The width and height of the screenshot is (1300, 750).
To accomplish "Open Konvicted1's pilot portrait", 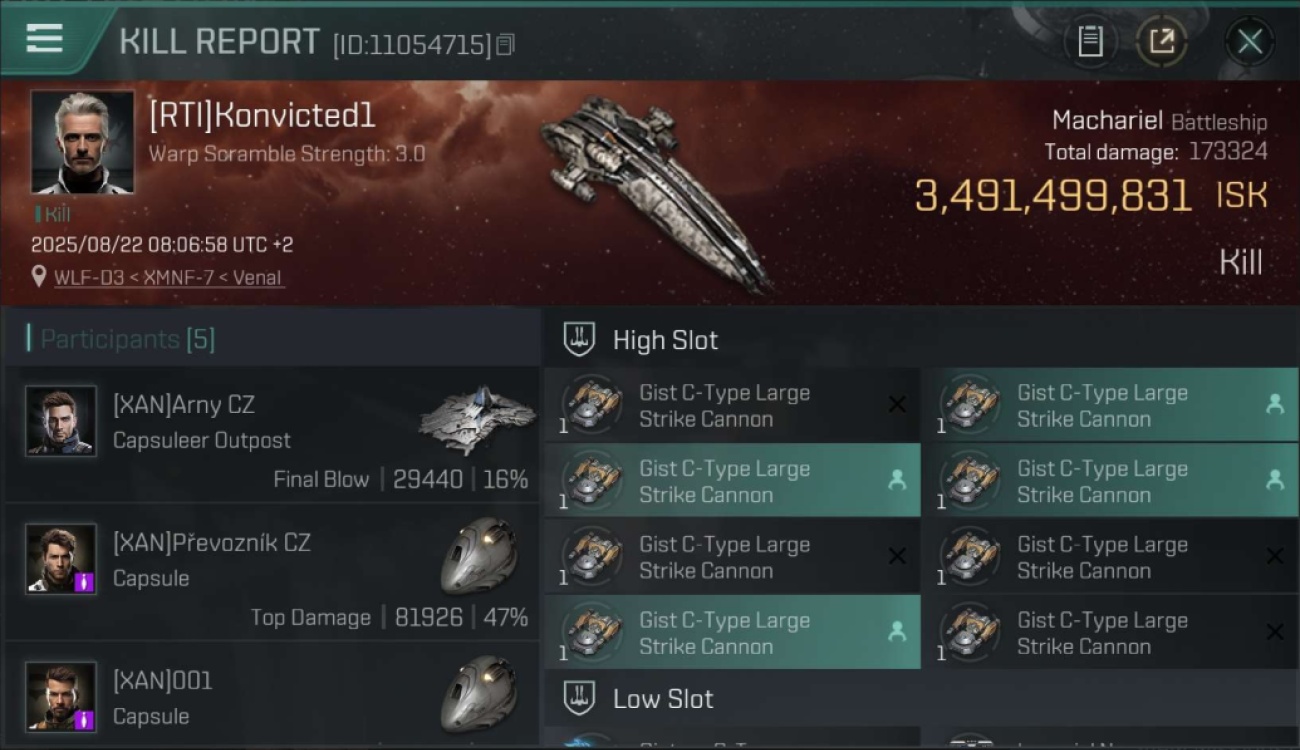I will pyautogui.click(x=82, y=142).
